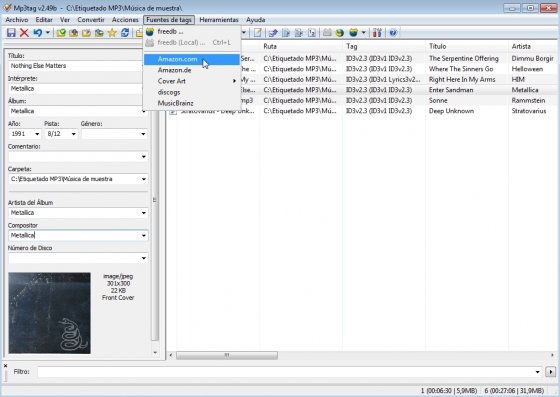Click the file list scrollbar right arrow
Image resolution: width=560 pixels, height=397 pixels.
pos(552,355)
